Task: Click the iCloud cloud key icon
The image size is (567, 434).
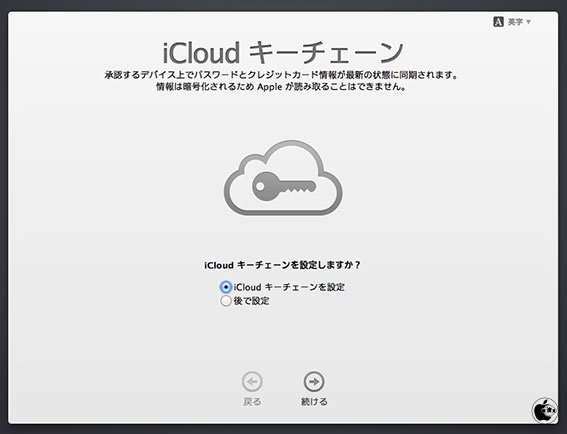Action: pyautogui.click(x=283, y=178)
